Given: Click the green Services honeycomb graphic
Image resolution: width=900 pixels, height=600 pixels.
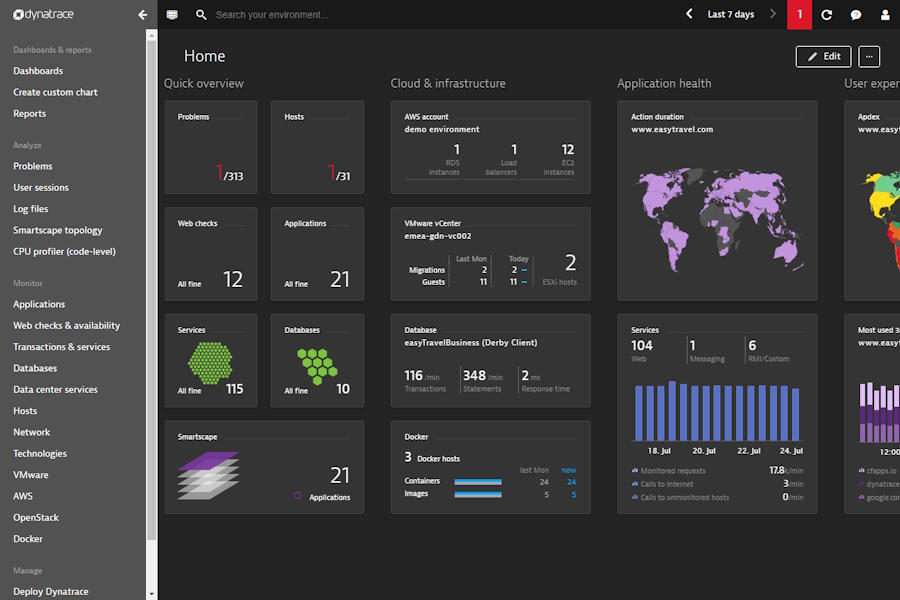Looking at the screenshot, I should click(x=210, y=363).
